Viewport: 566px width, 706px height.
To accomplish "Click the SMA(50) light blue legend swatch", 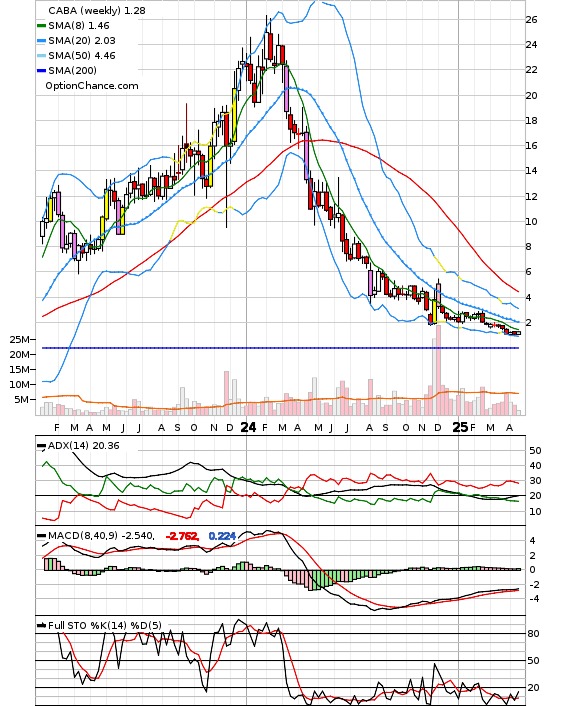I will tap(41, 56).
